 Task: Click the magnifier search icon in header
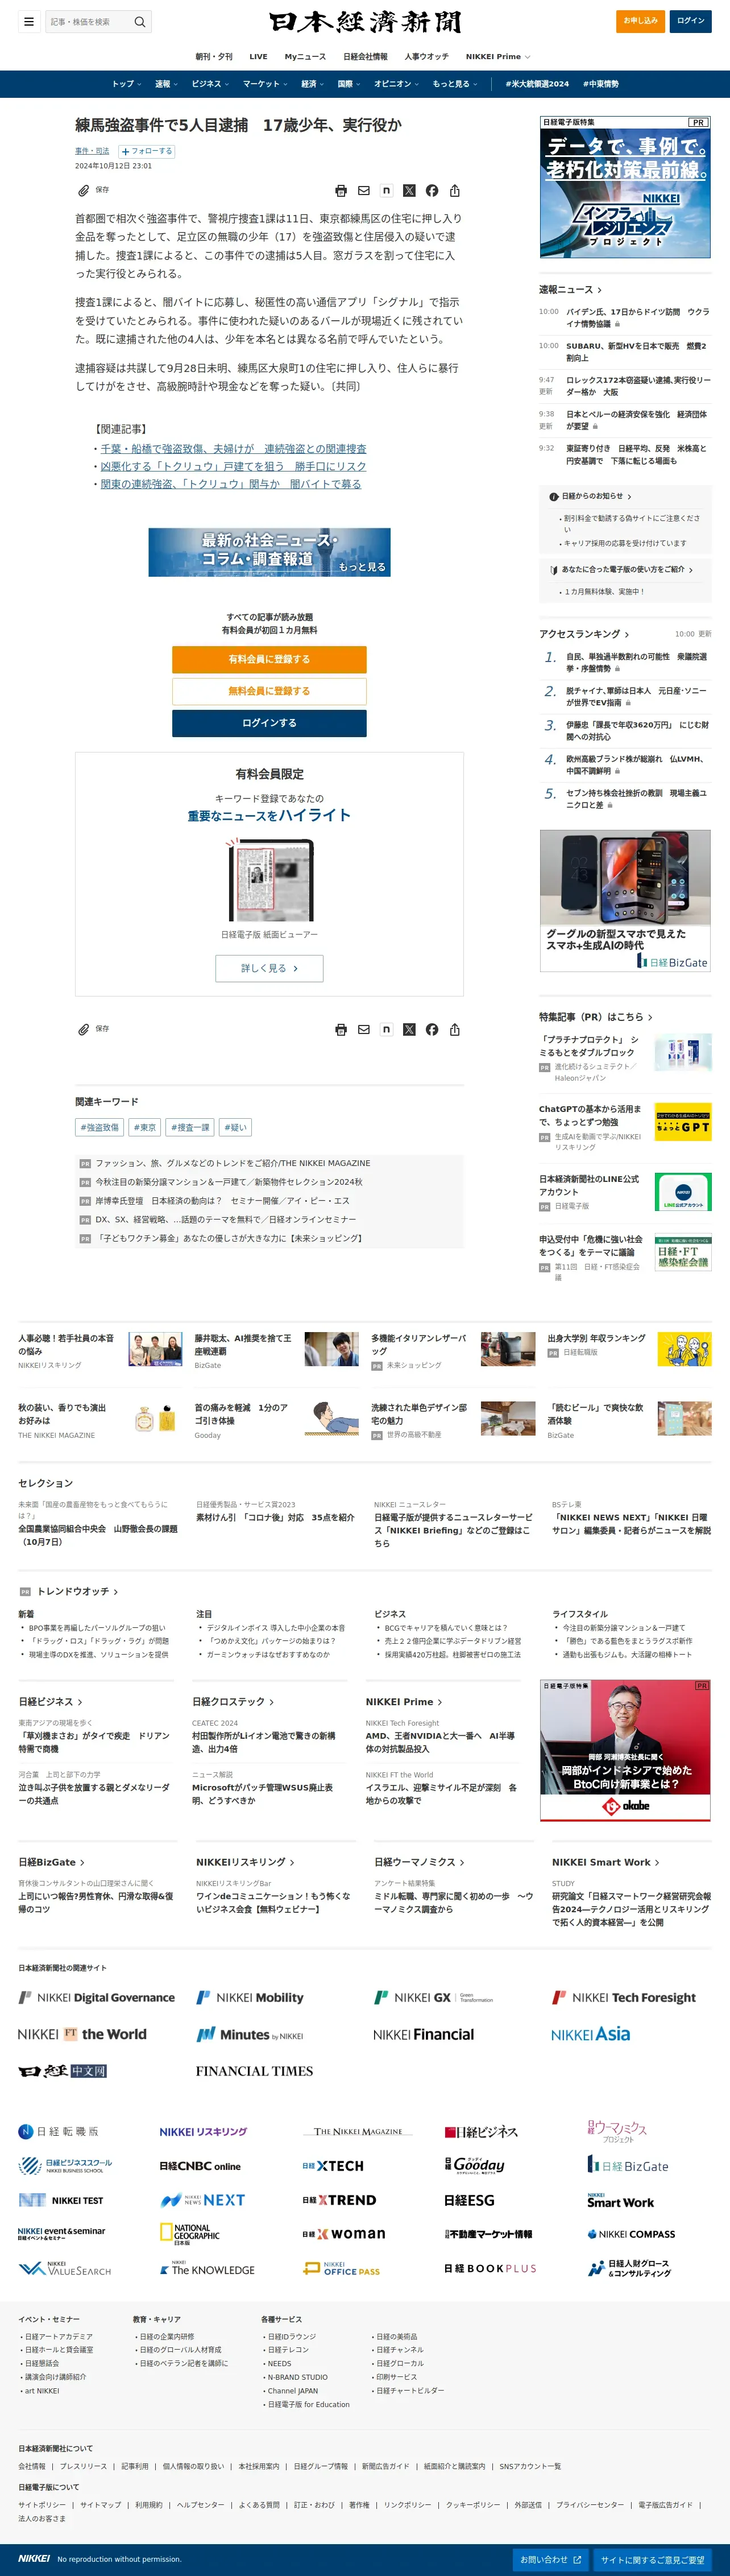[x=140, y=22]
